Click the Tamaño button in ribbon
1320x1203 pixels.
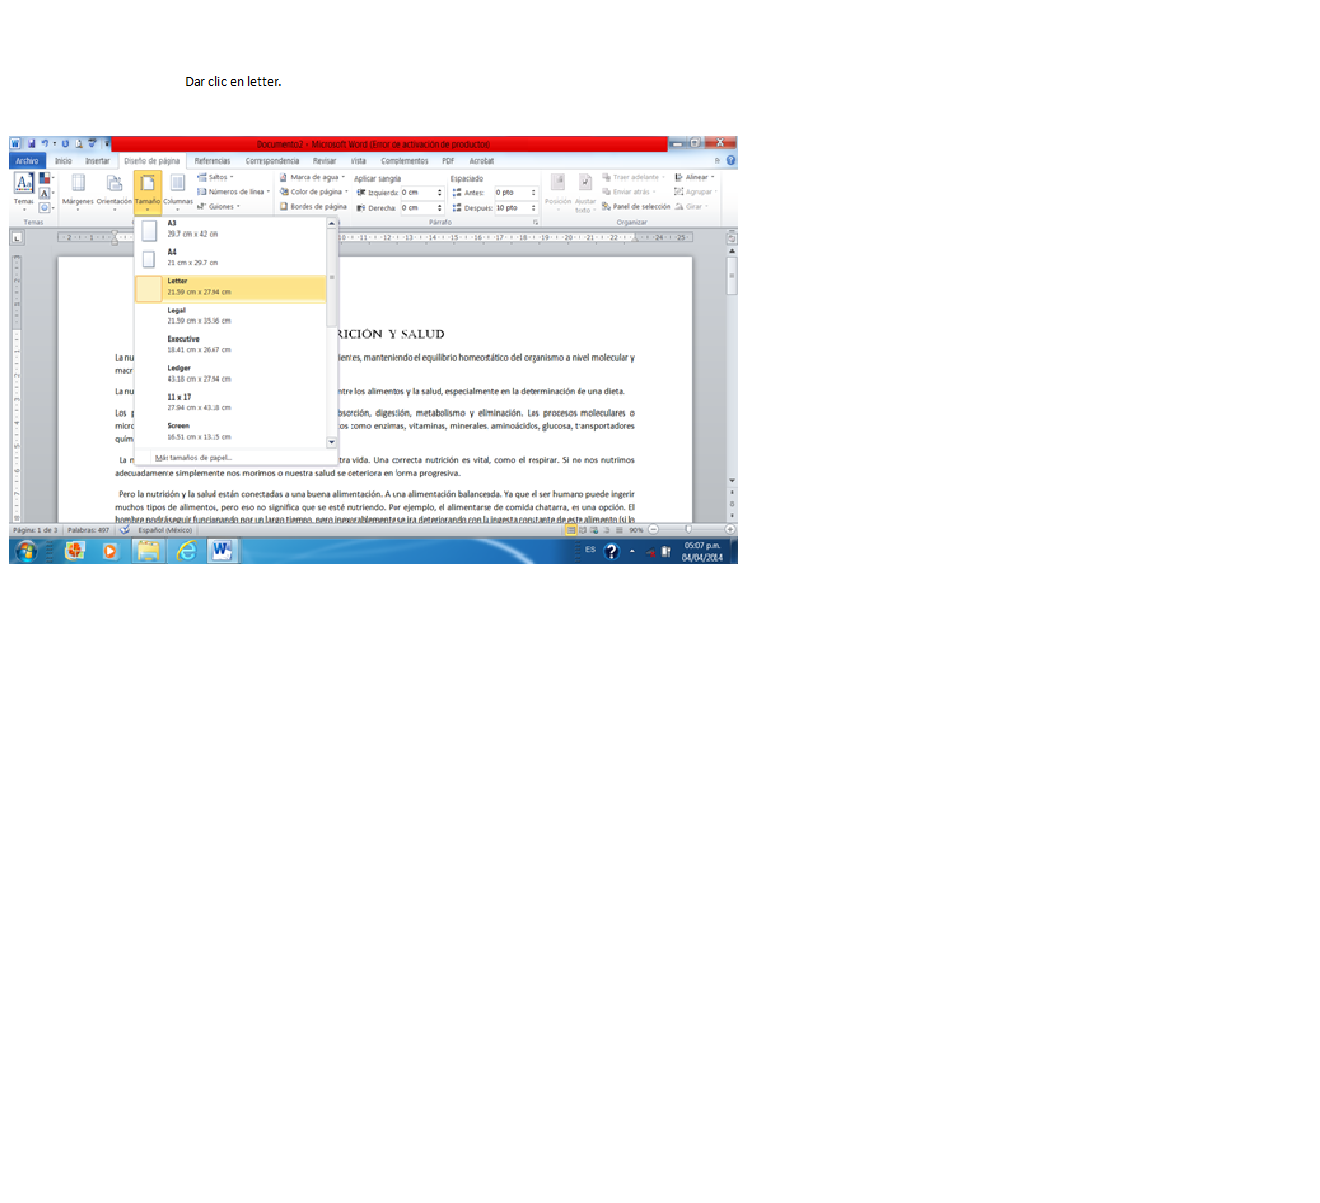[x=148, y=192]
